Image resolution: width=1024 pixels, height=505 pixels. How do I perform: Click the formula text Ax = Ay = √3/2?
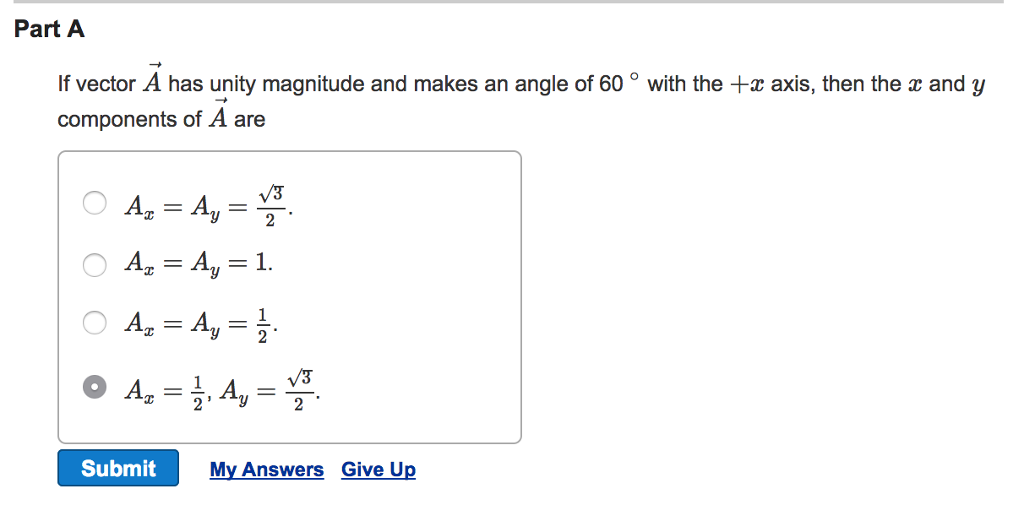(x=209, y=205)
